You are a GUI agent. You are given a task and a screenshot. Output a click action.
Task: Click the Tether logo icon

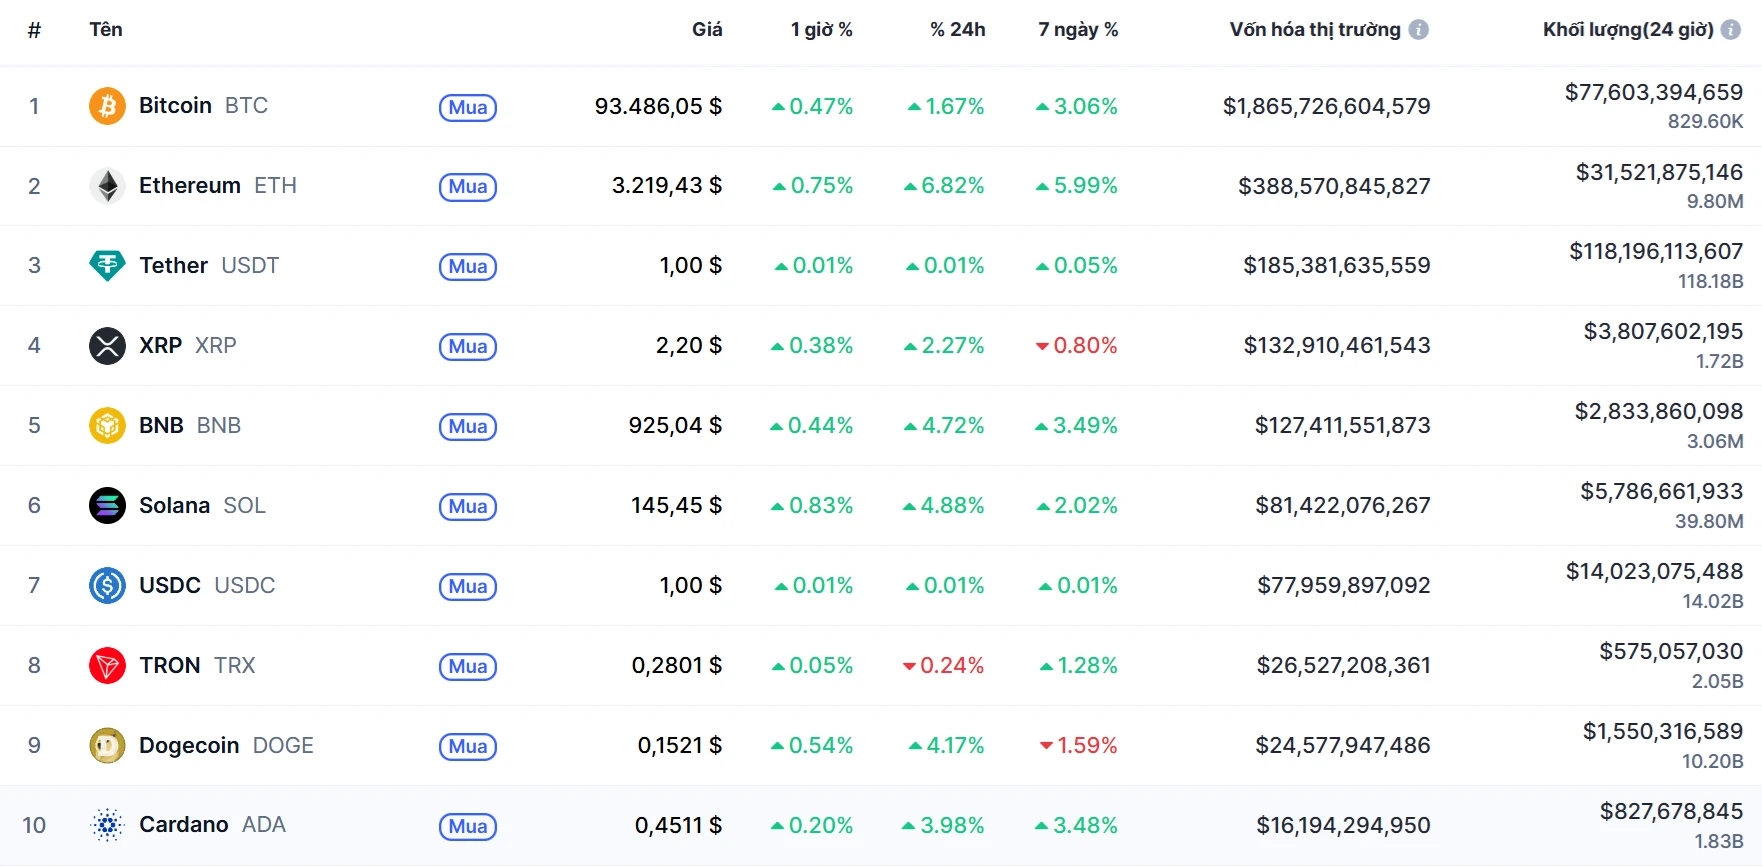[107, 266]
